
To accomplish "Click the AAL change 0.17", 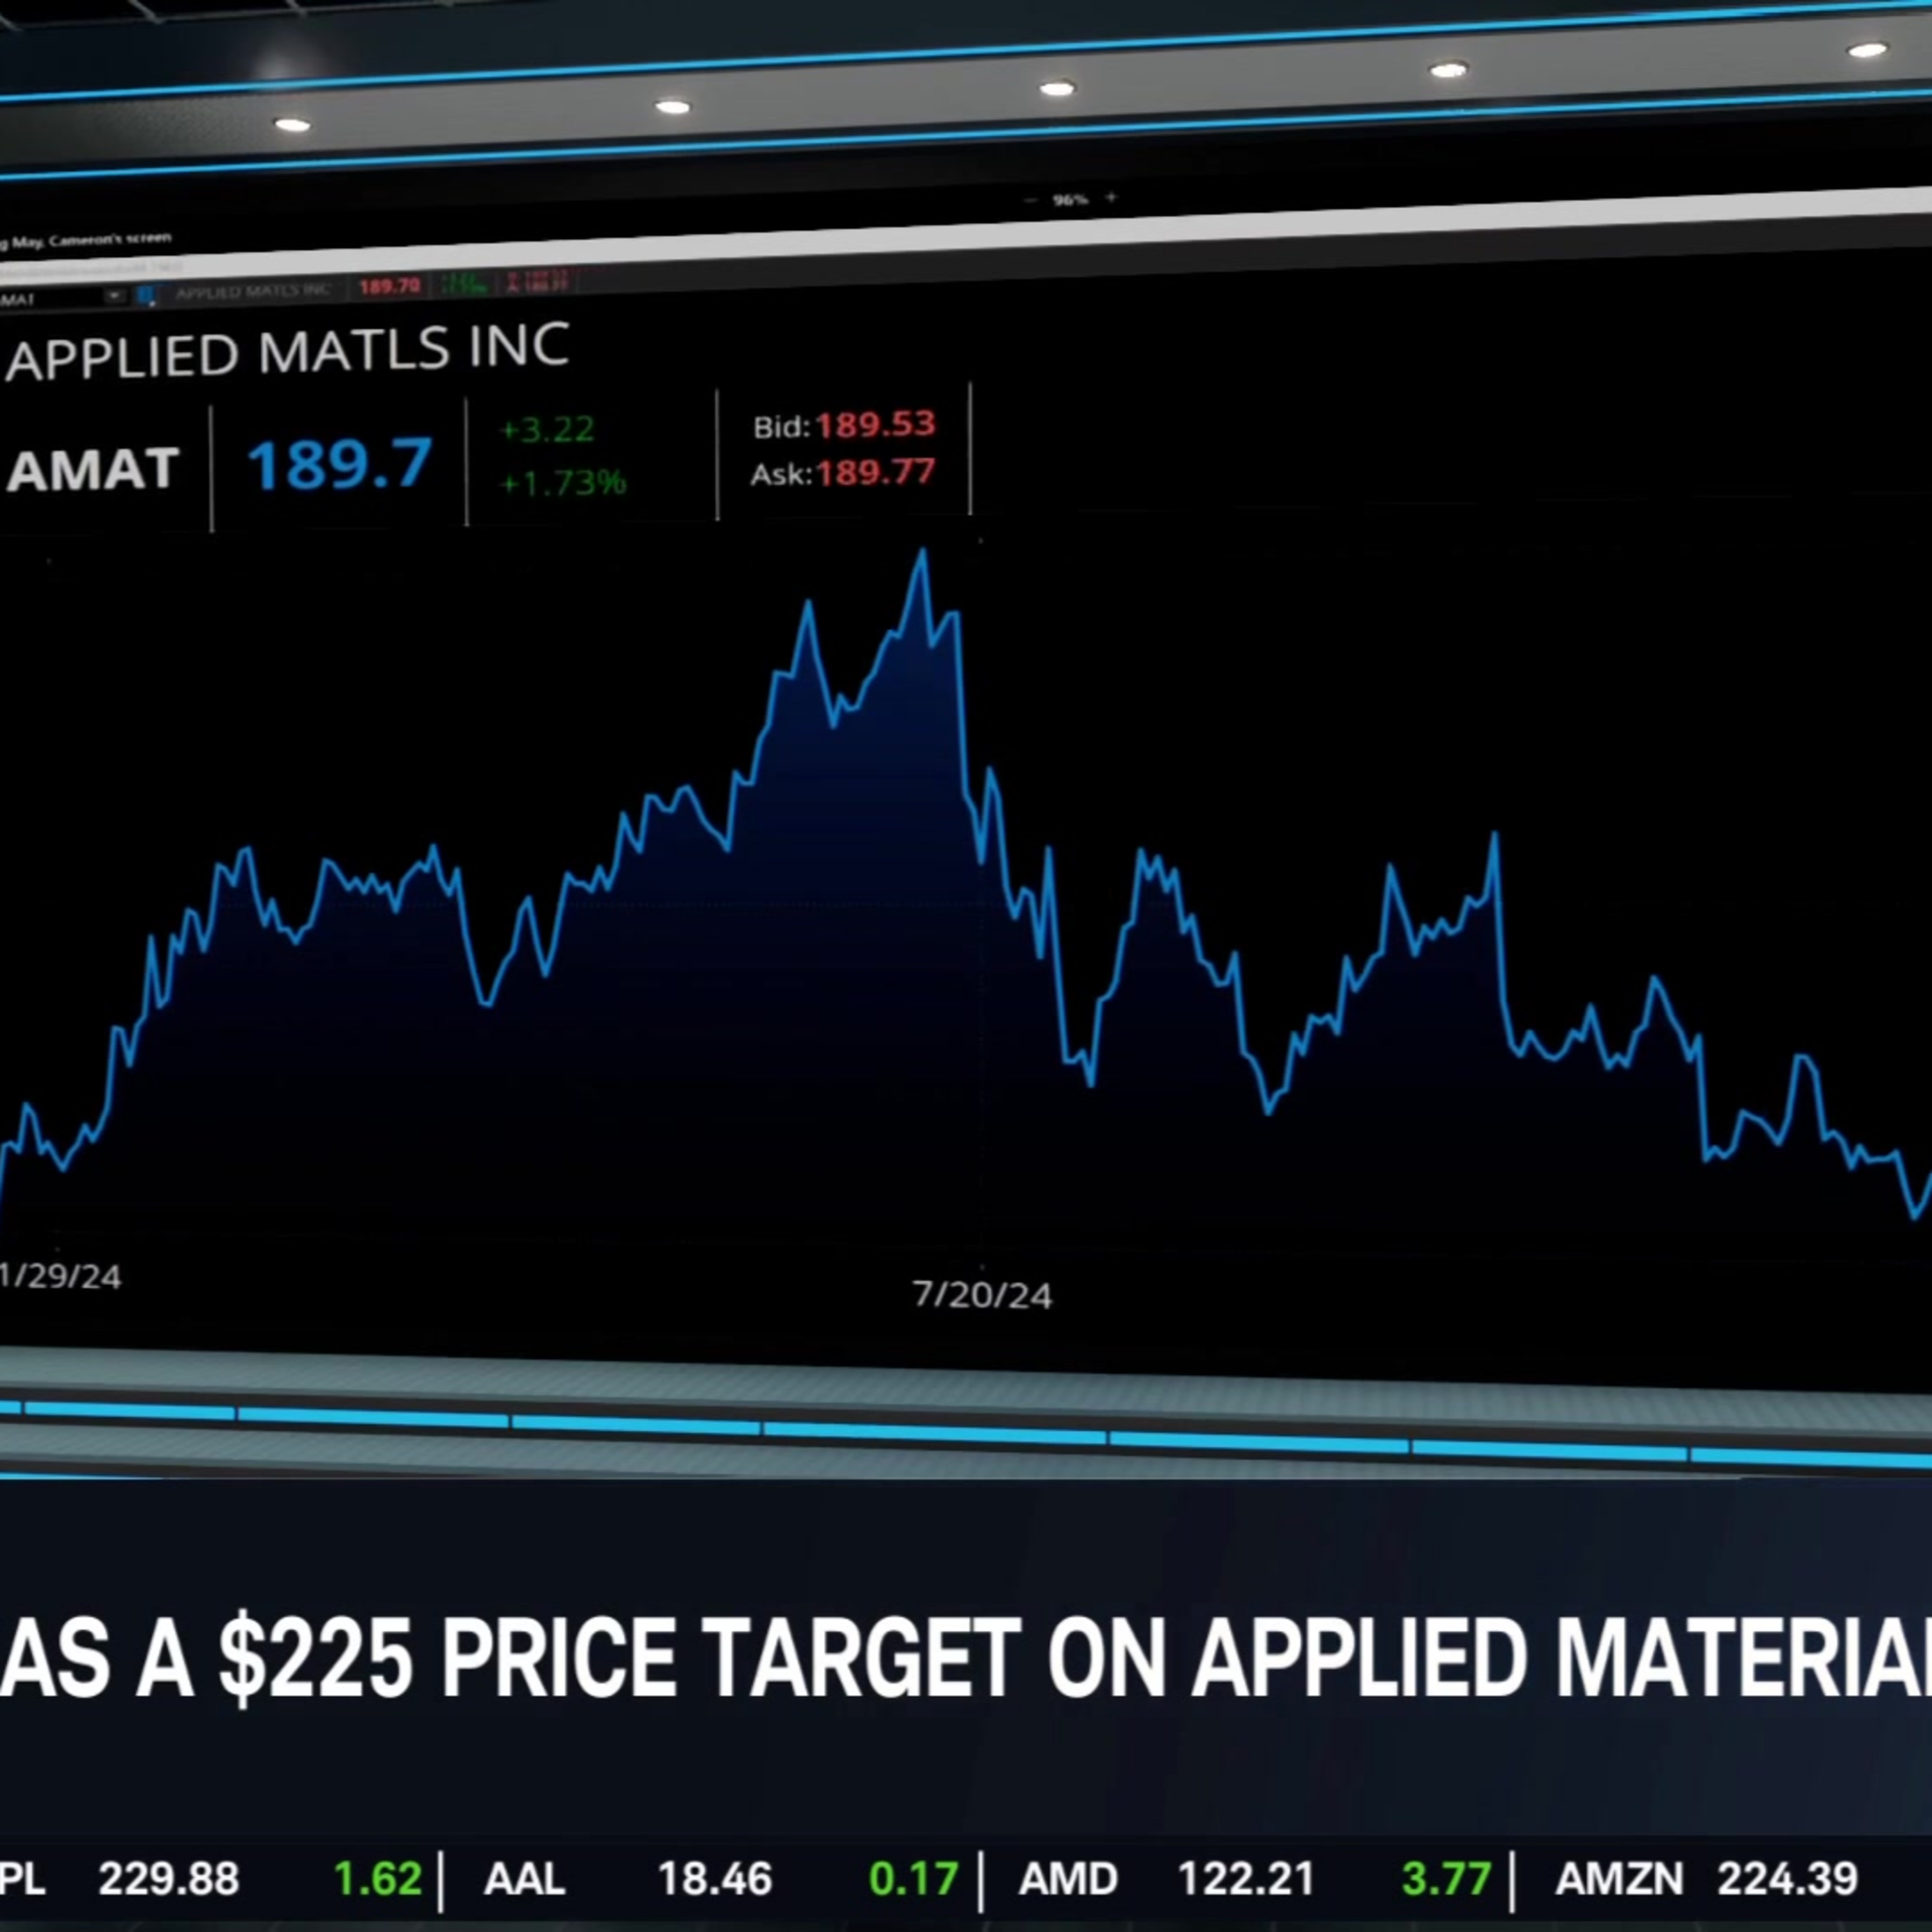I will [914, 1879].
